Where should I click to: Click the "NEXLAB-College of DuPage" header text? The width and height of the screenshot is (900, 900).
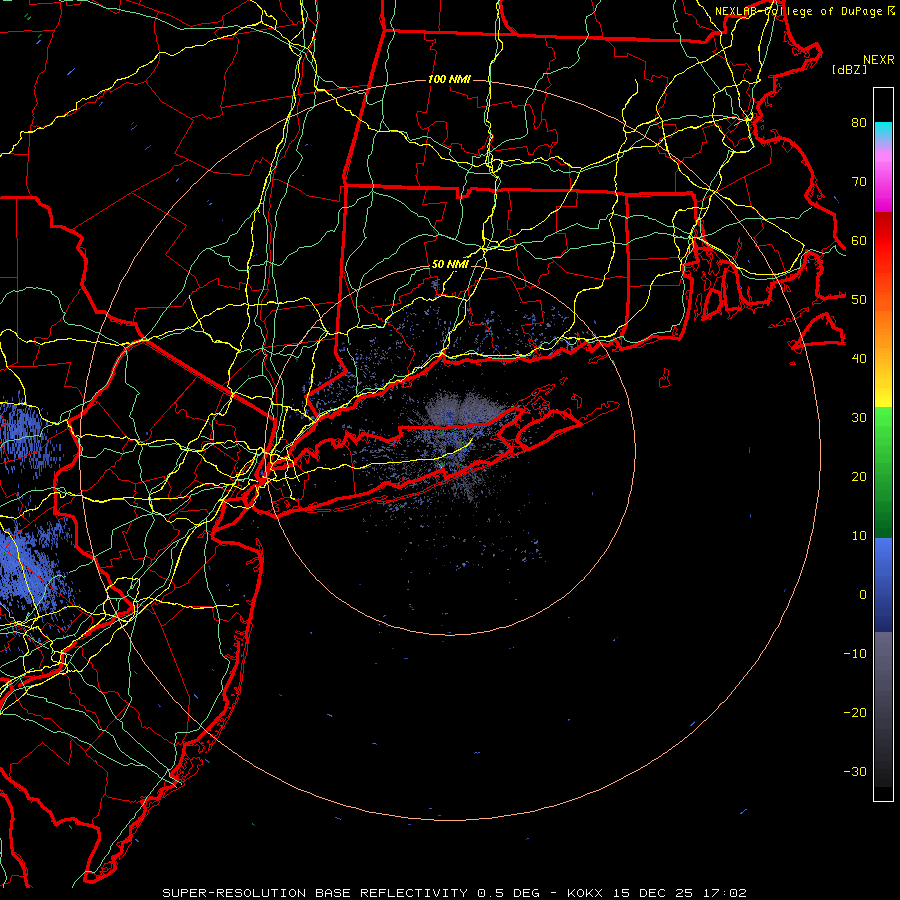pos(799,11)
